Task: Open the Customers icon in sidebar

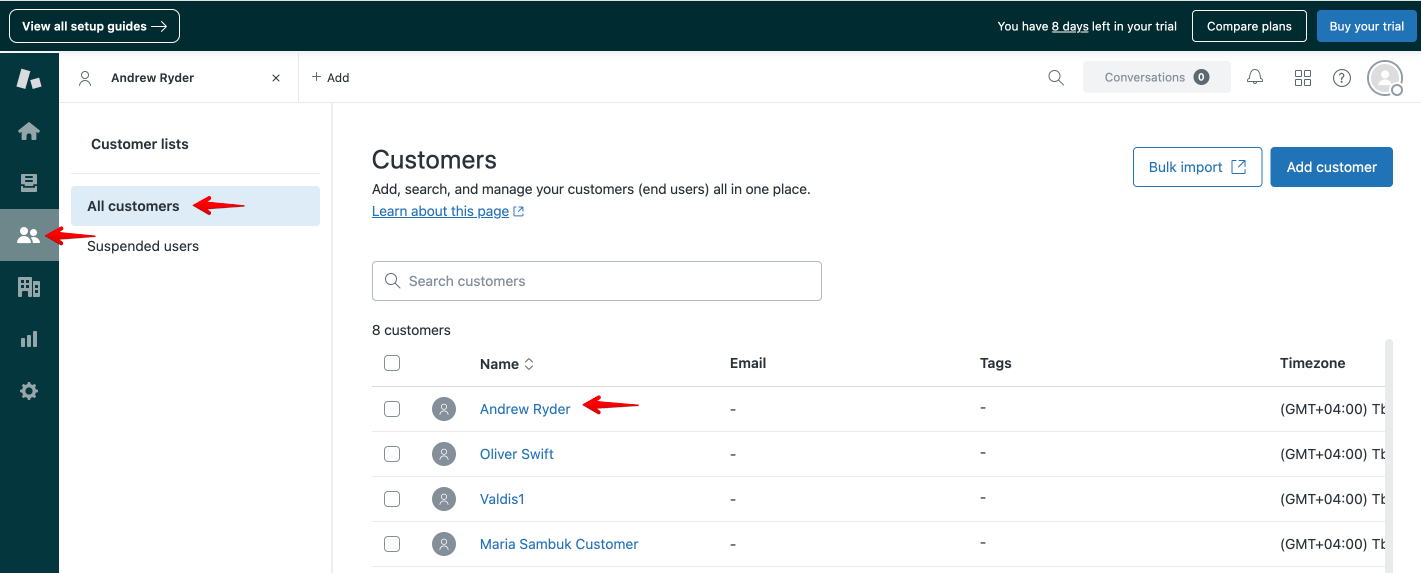Action: click(29, 236)
